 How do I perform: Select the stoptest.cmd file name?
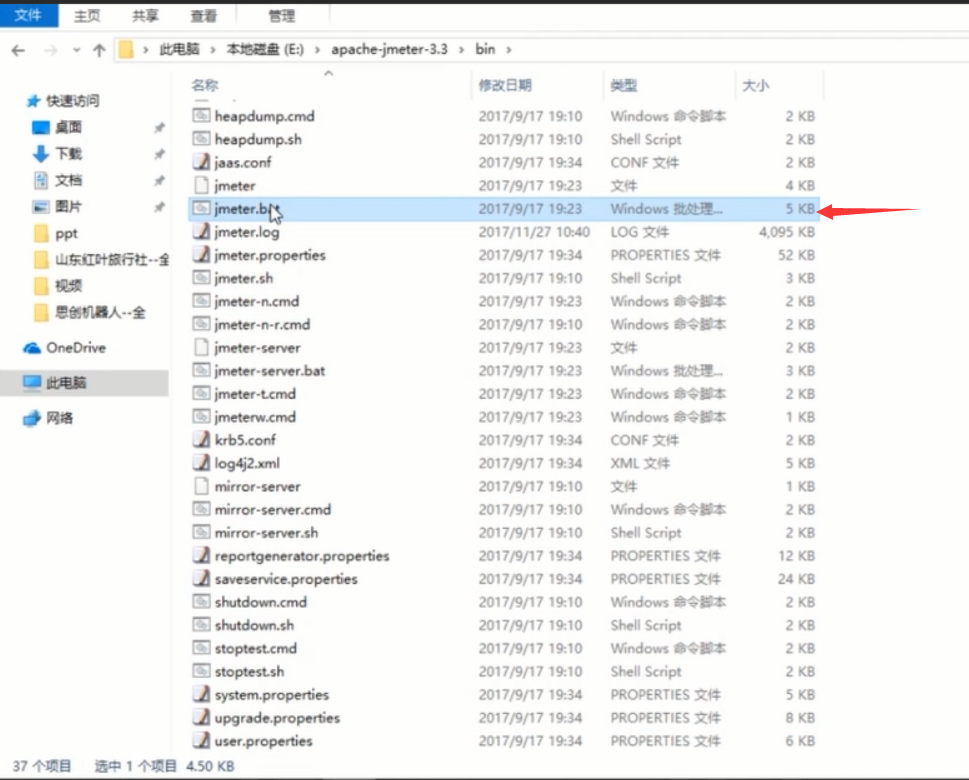click(256, 648)
